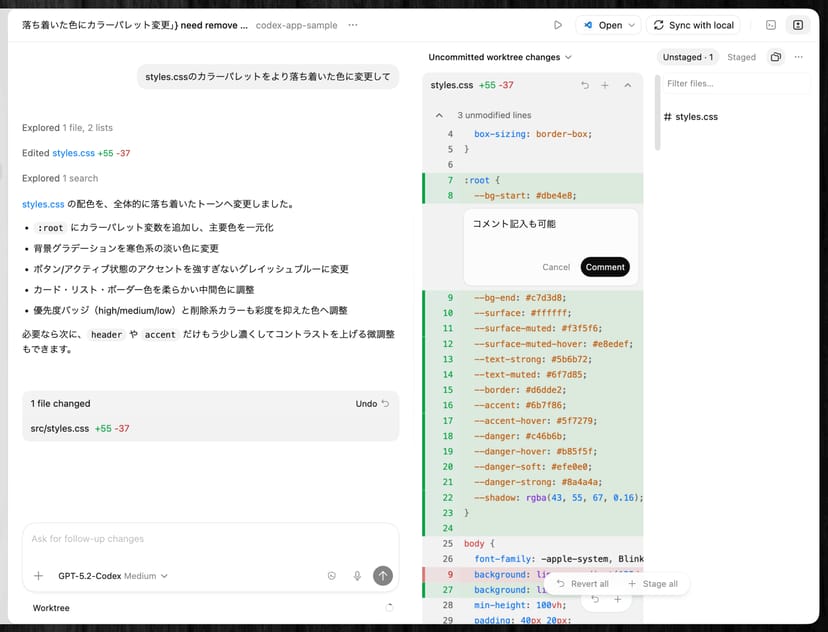The height and width of the screenshot is (632, 828).
Task: Open the terminal panel icon
Action: [771, 25]
